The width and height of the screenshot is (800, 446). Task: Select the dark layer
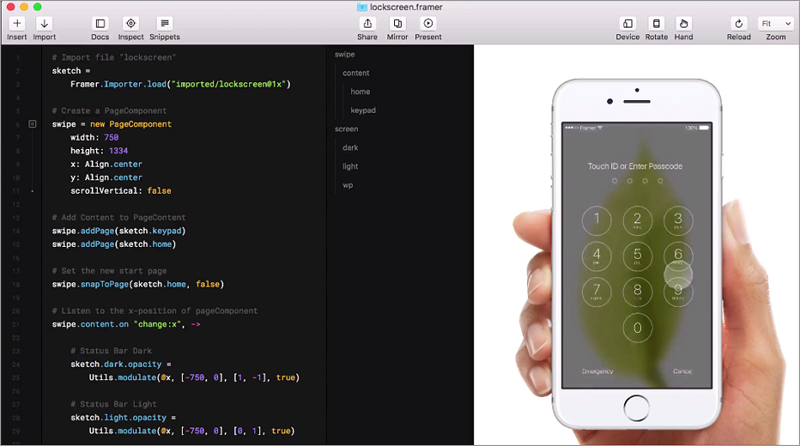[x=350, y=147]
